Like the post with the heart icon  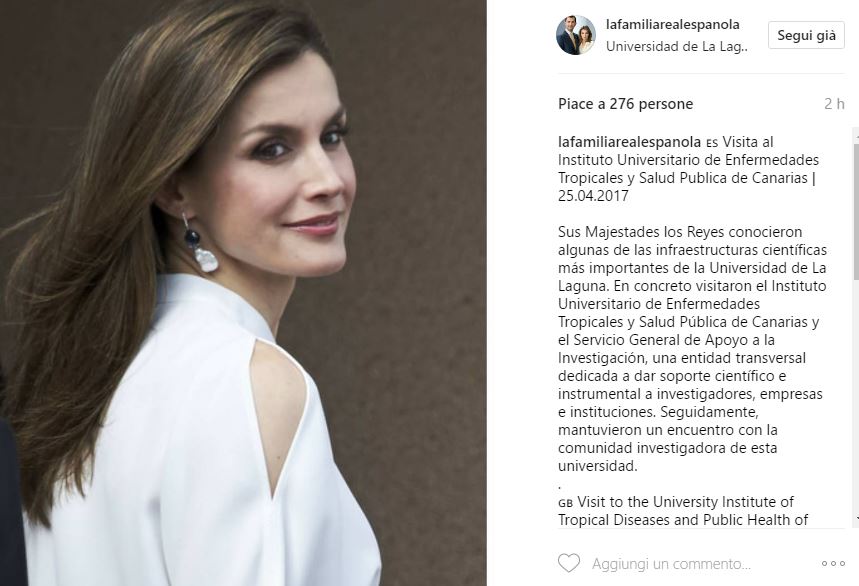569,563
